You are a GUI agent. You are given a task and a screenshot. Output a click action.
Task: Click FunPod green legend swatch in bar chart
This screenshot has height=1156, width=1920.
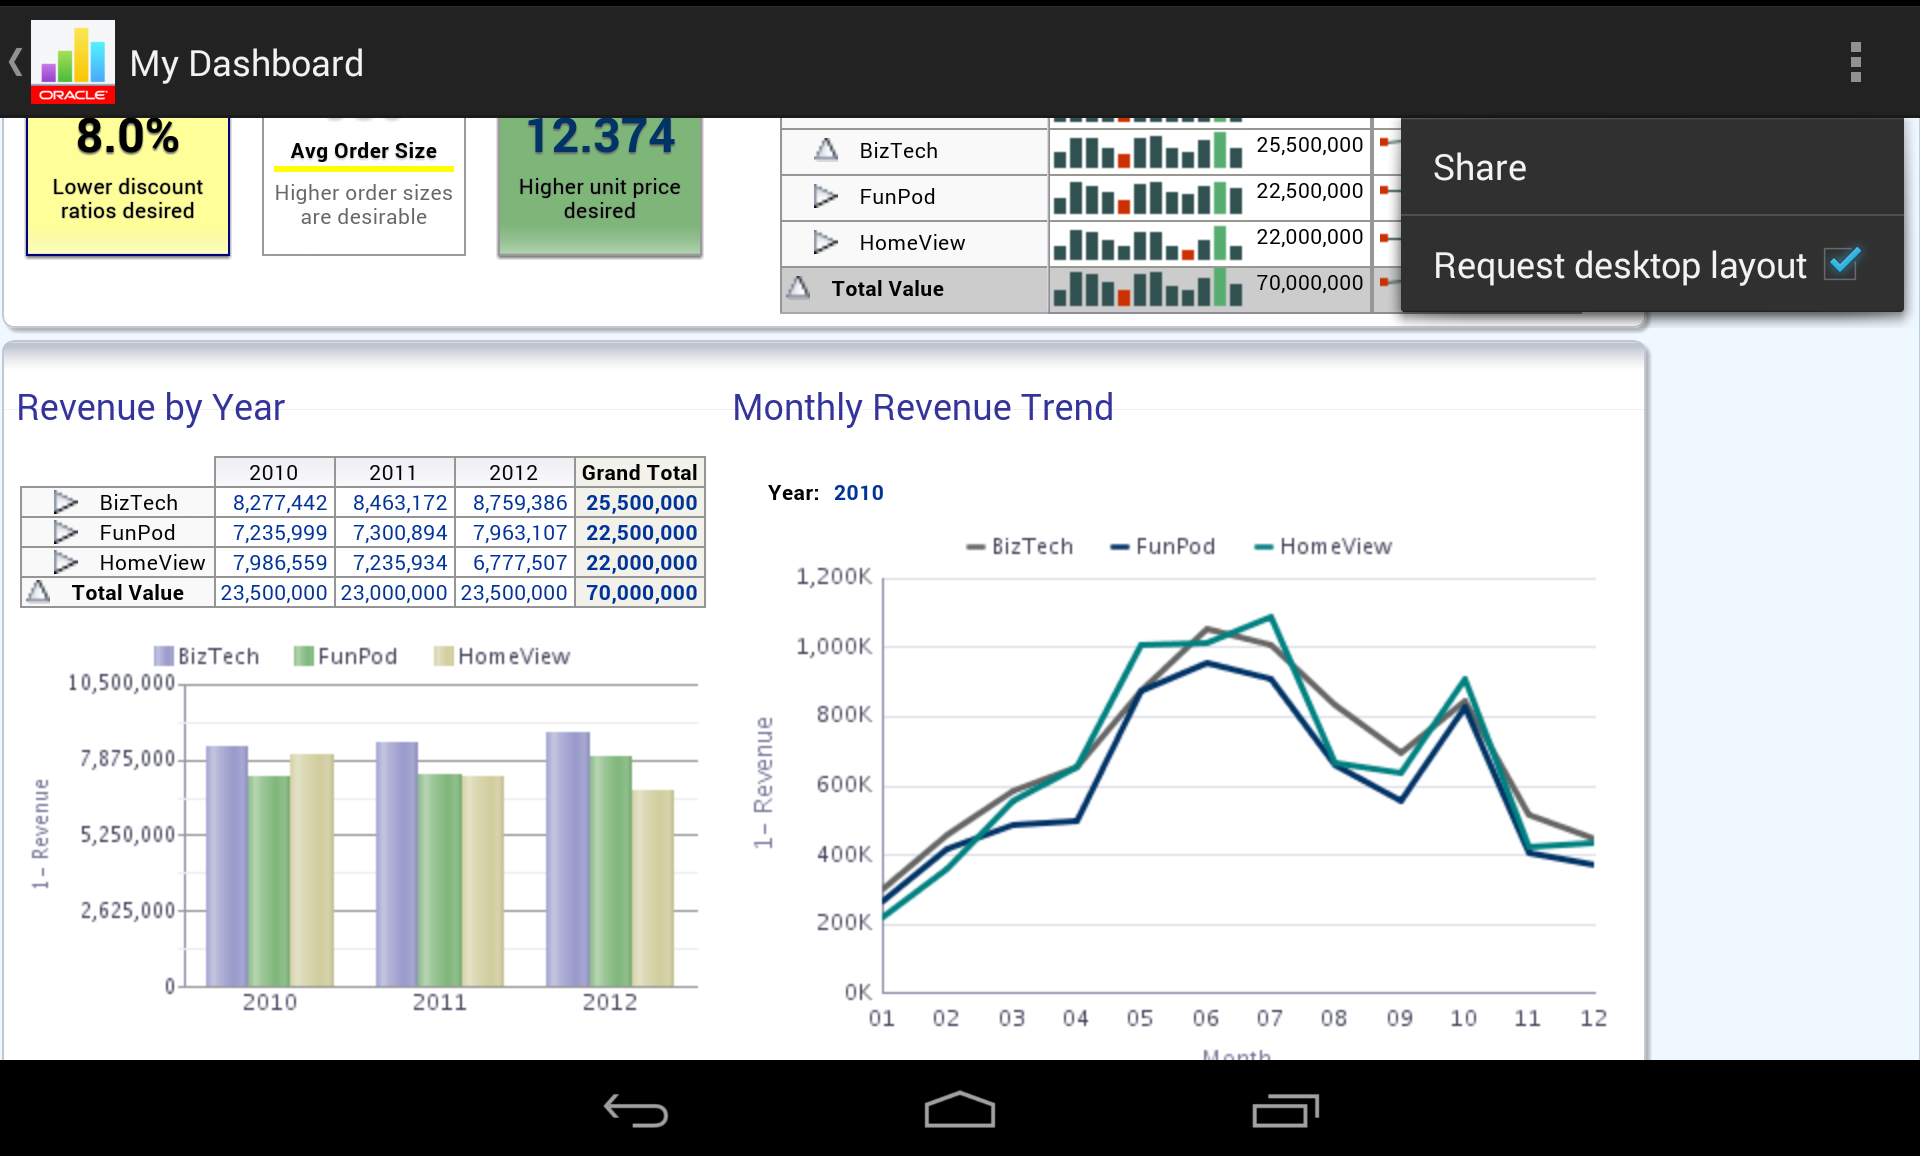tap(303, 656)
